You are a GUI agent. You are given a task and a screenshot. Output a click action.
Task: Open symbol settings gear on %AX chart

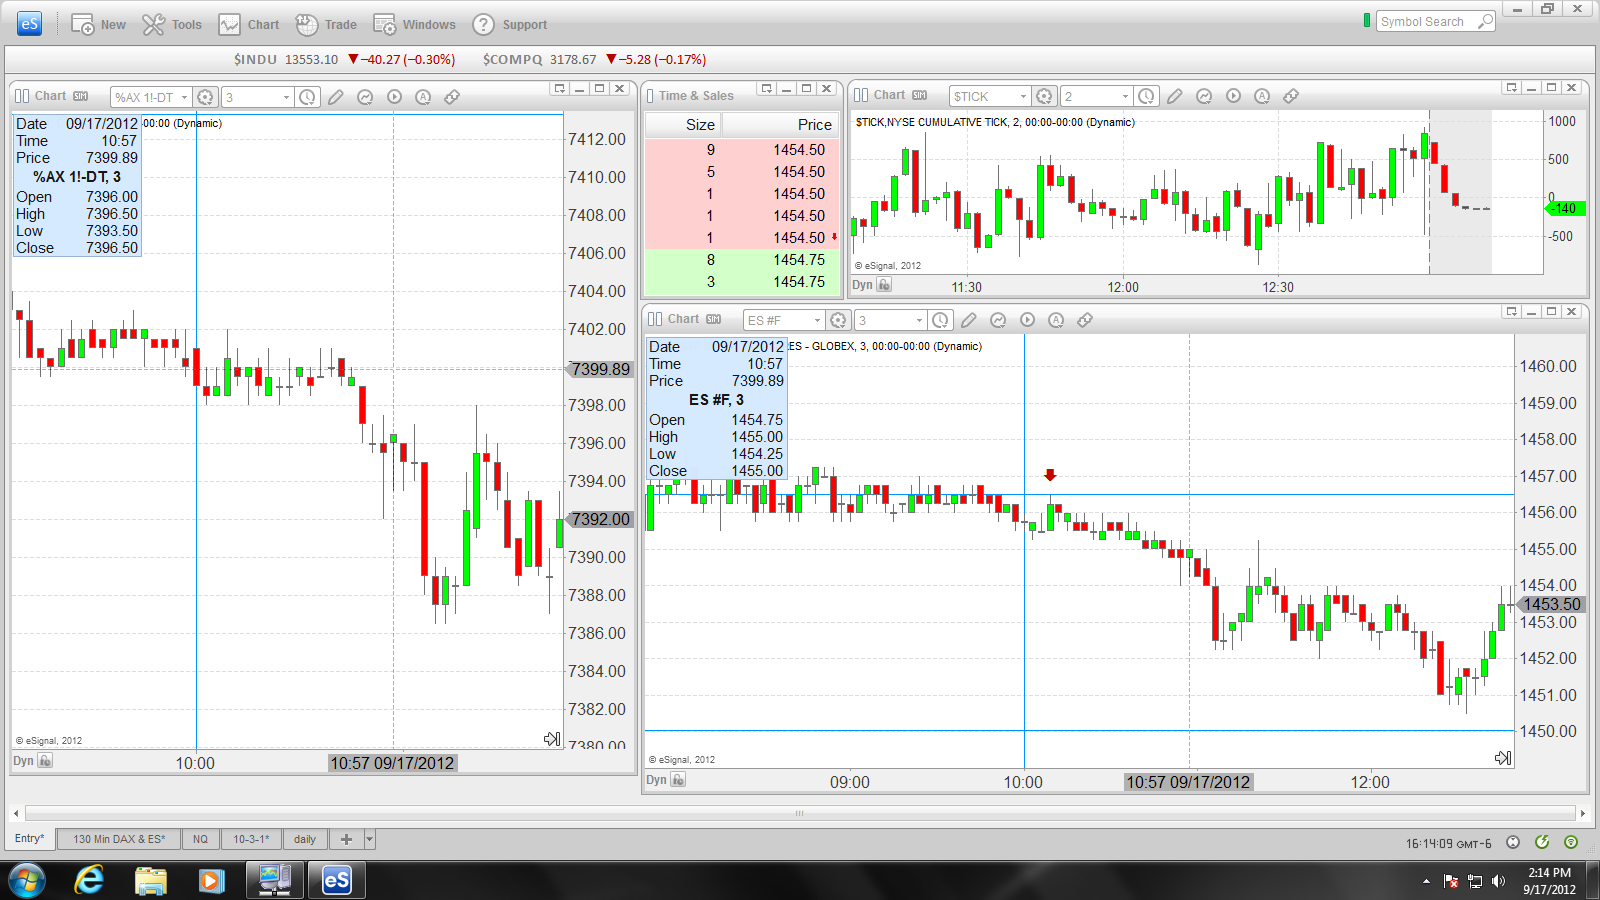[x=205, y=97]
